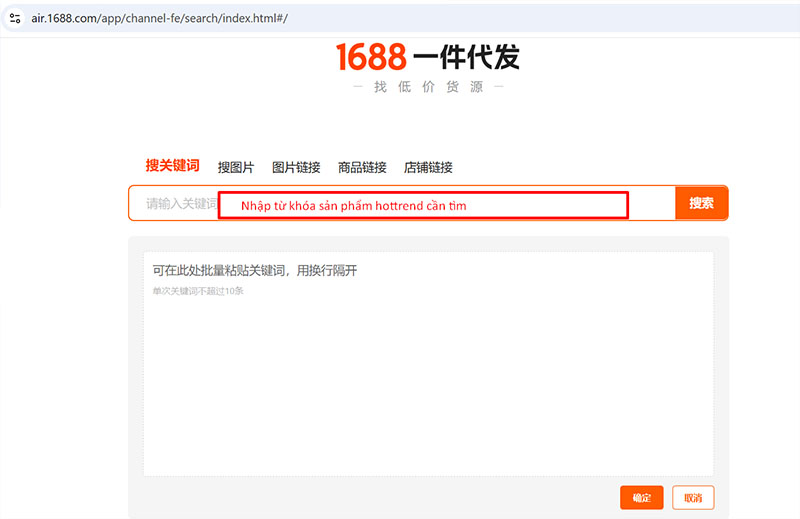Click the 一件代发 logo text
Viewport: 800px width, 519px height.
click(467, 57)
